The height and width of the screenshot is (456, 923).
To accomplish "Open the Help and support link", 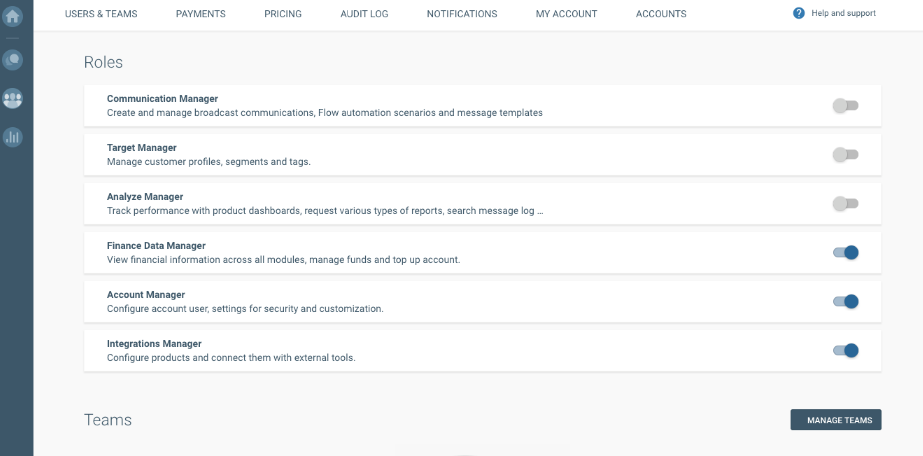I will pyautogui.click(x=843, y=13).
